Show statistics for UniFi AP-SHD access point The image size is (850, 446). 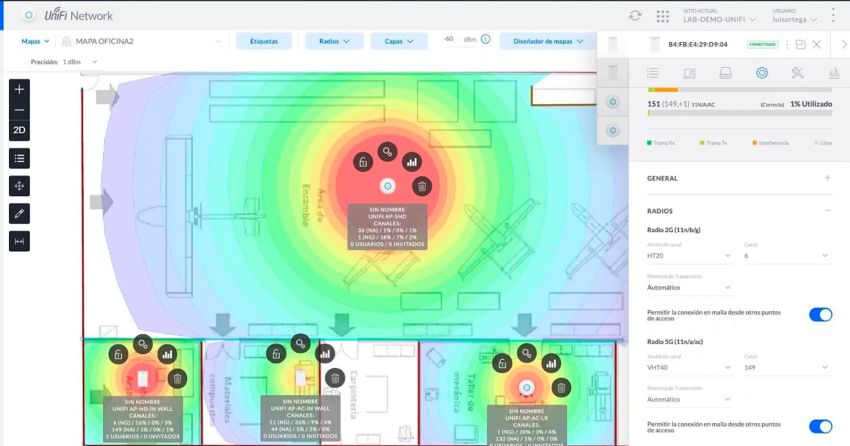pos(412,162)
